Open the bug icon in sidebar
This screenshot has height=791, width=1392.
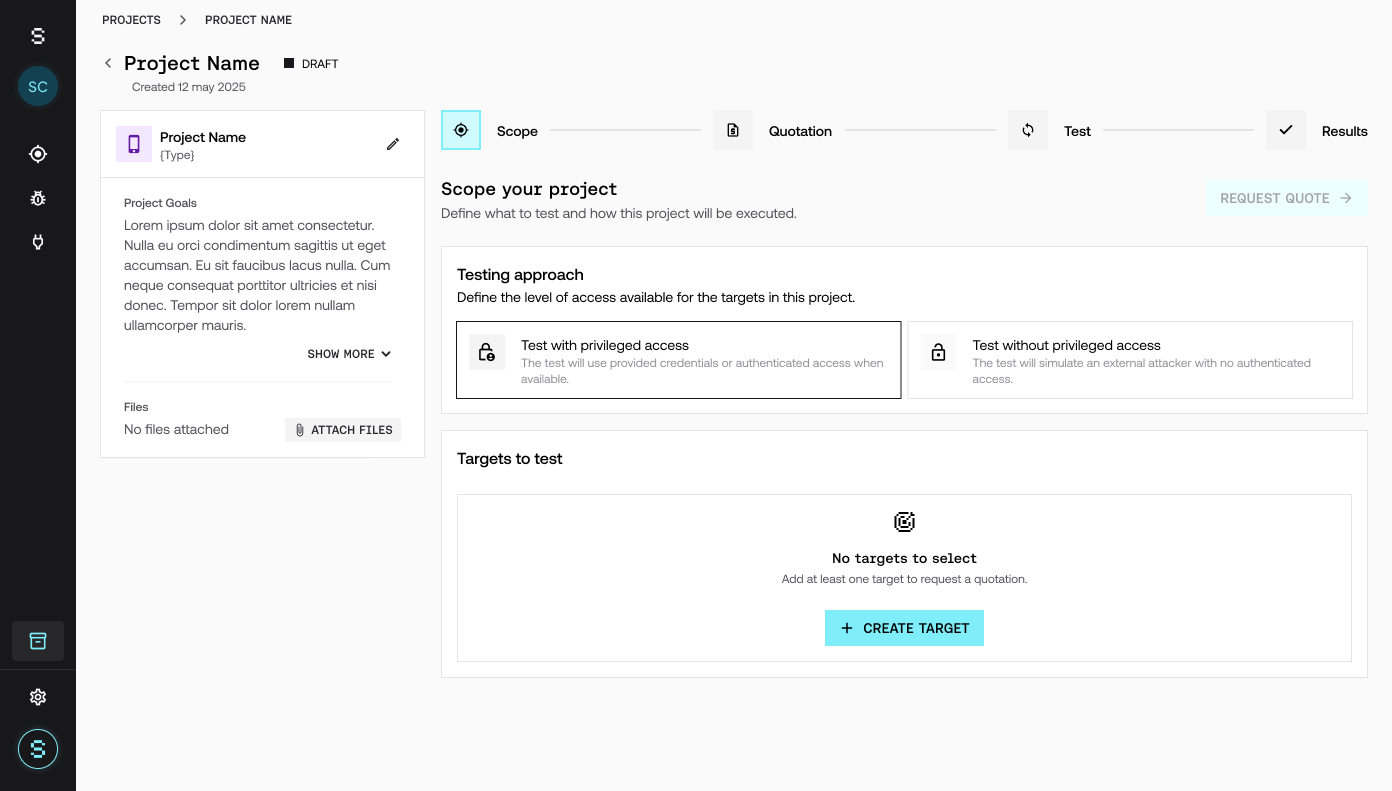click(x=38, y=198)
